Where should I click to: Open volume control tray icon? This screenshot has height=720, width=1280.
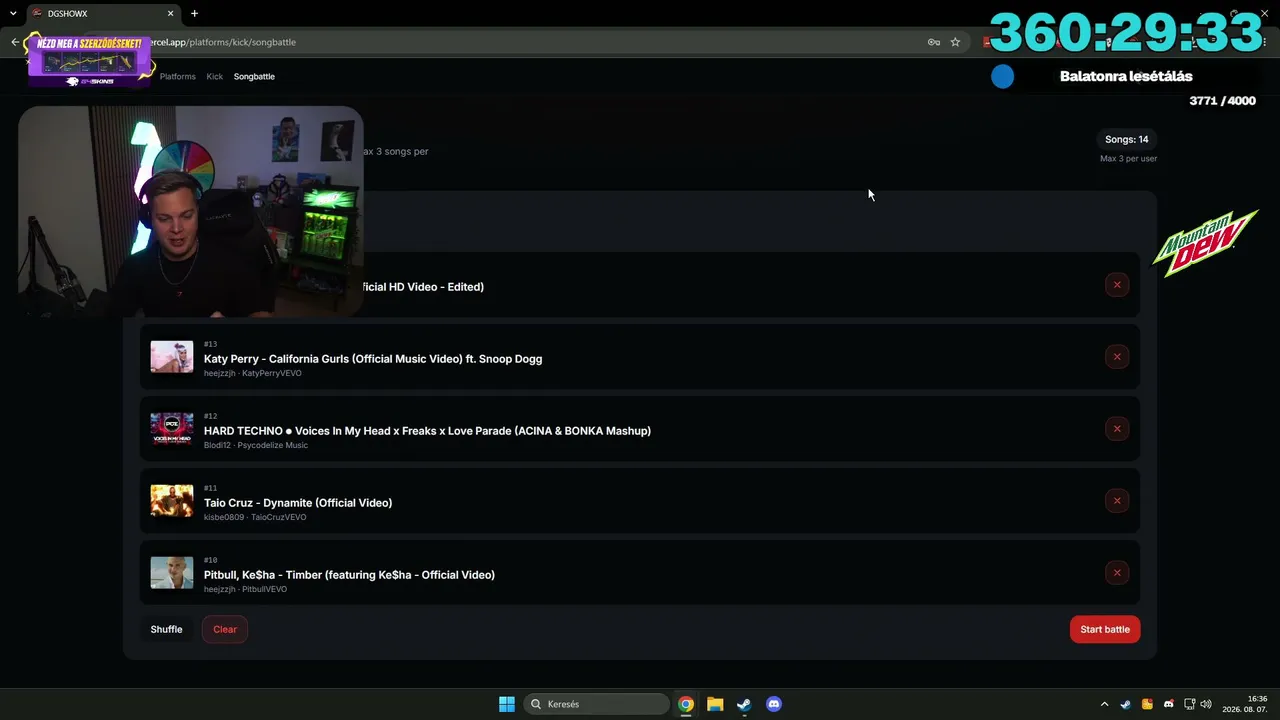pos(1206,704)
